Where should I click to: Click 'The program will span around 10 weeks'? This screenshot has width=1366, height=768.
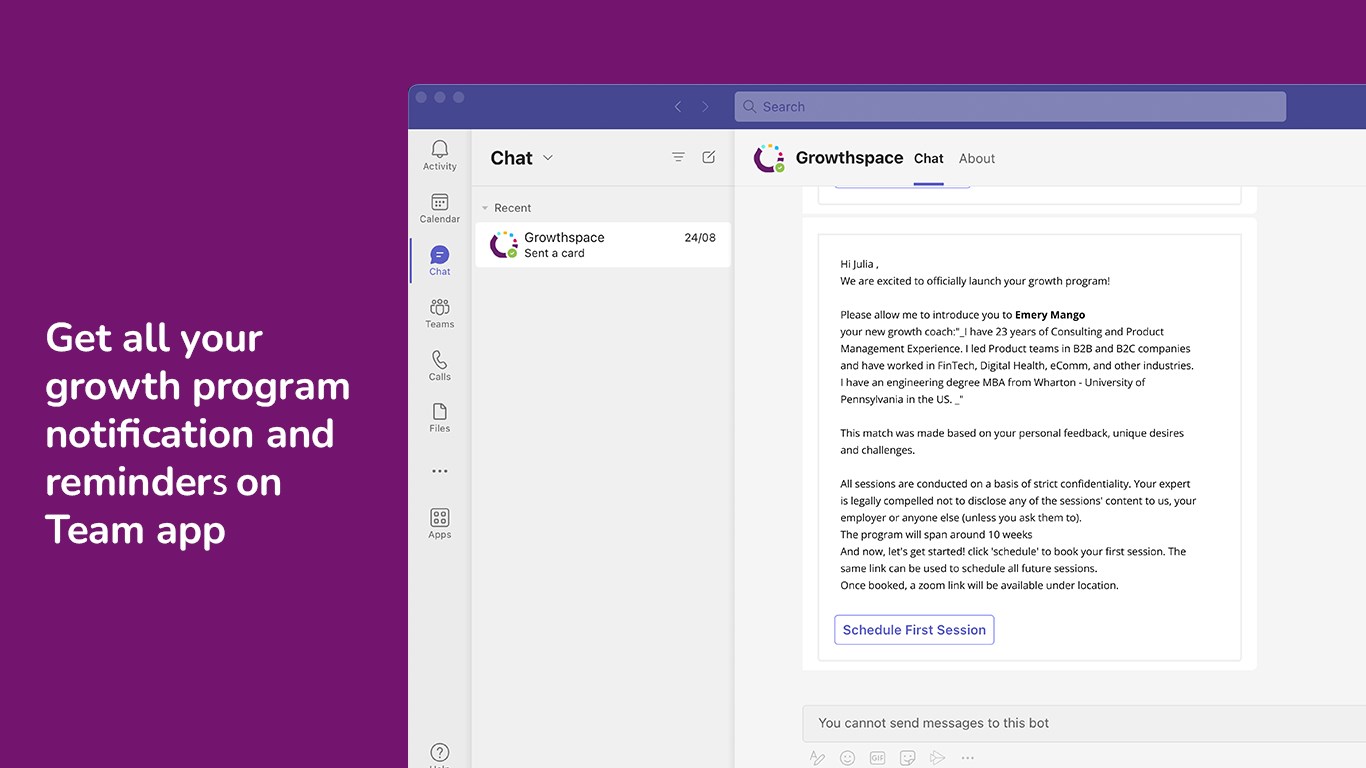pos(936,535)
